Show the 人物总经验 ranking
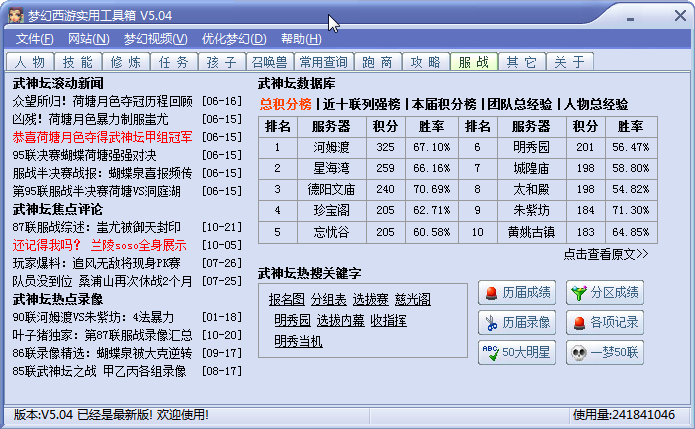 pos(596,104)
